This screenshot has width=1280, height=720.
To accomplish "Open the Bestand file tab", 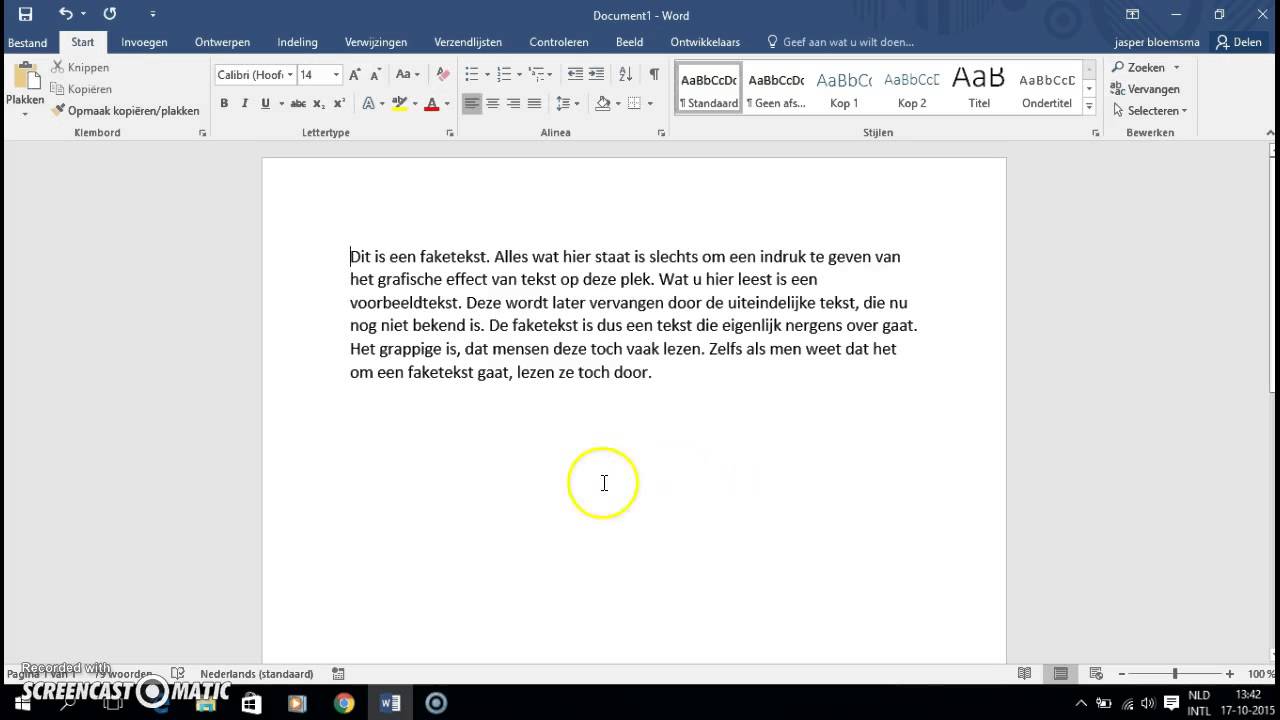I will [x=28, y=43].
